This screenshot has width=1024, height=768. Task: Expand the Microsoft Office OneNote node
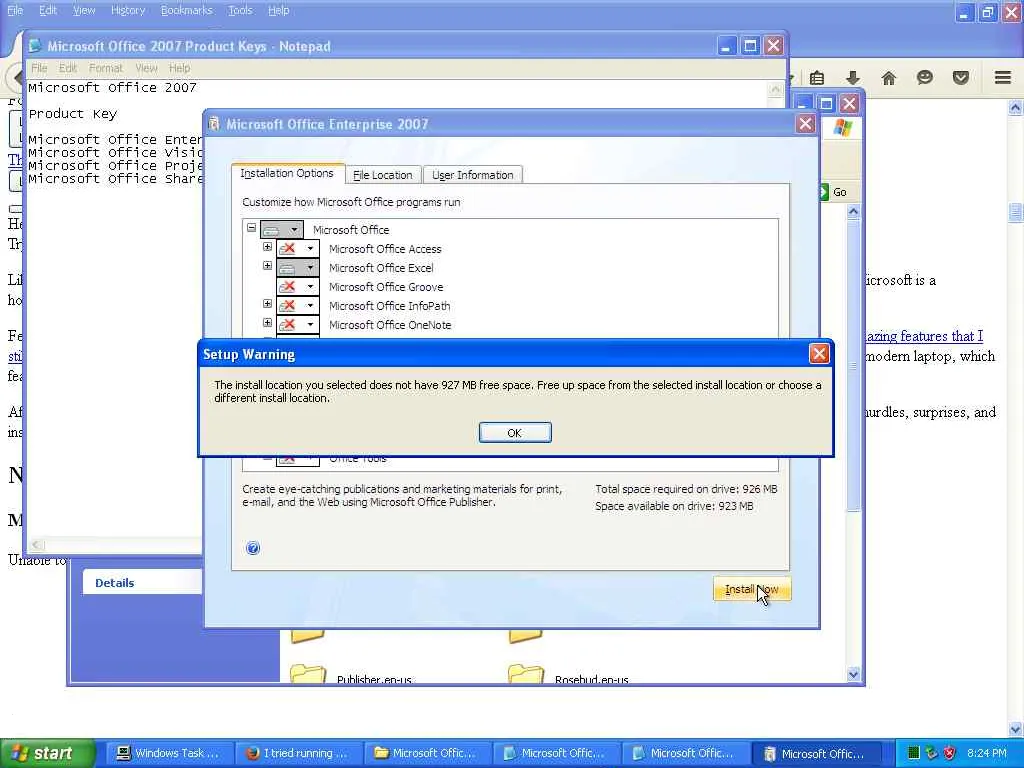pyautogui.click(x=267, y=323)
